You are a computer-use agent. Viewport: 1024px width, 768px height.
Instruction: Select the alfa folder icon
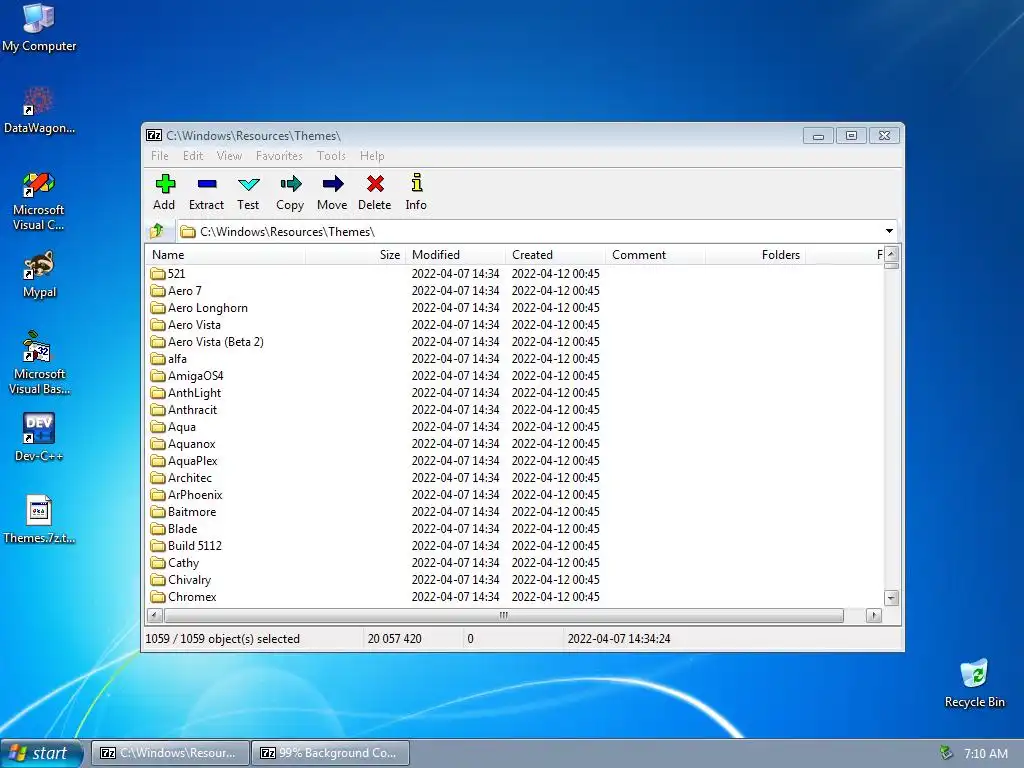157,359
